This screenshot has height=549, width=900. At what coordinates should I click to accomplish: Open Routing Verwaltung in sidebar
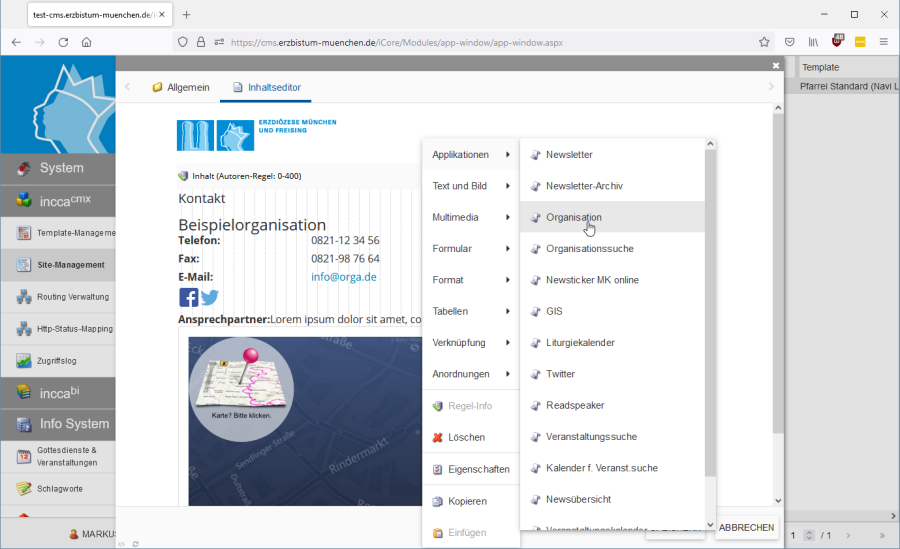[x=58, y=297]
